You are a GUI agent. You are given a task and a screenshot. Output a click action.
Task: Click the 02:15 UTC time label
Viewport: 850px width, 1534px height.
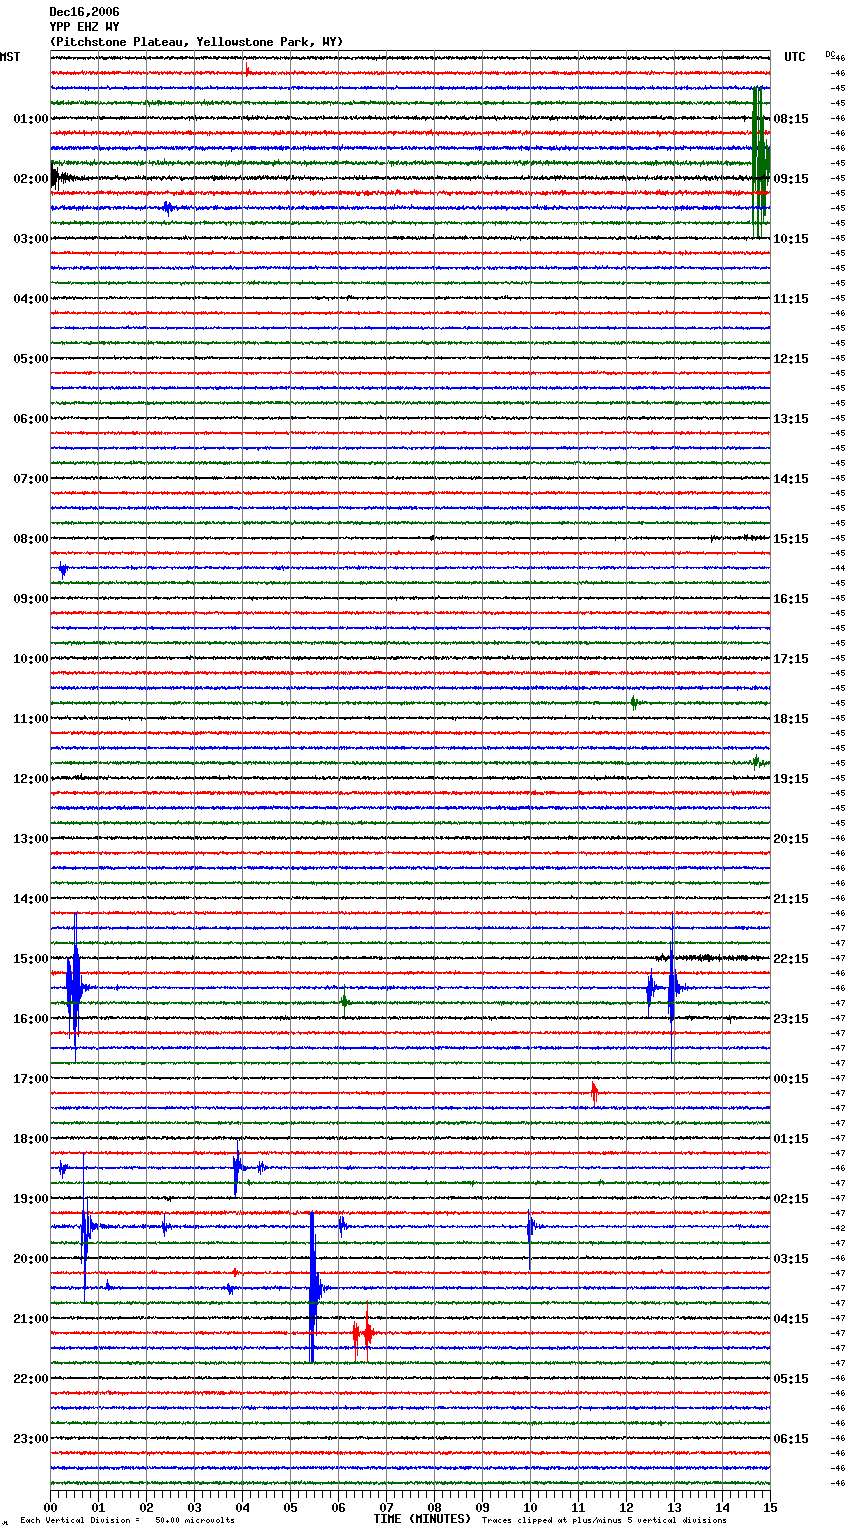tap(791, 1199)
